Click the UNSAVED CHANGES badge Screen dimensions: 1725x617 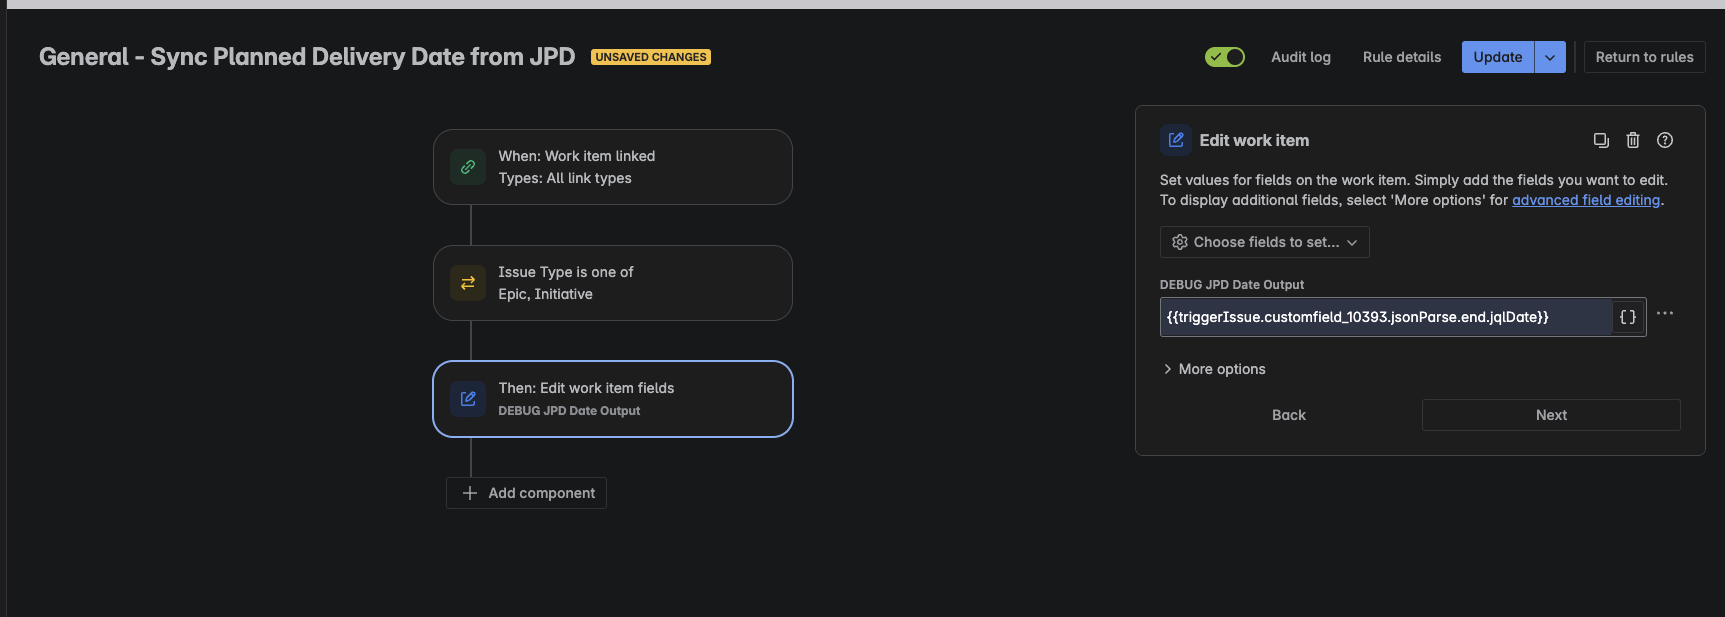coord(651,57)
